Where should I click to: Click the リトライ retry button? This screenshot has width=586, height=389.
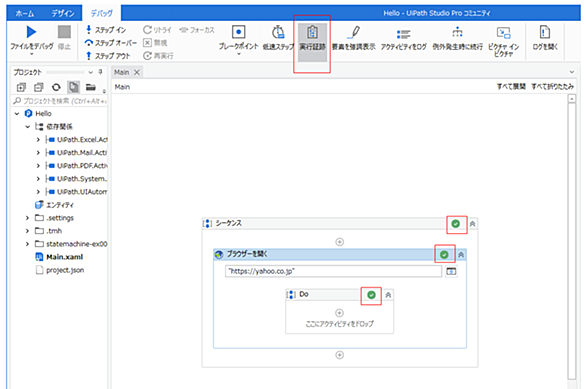coord(157,30)
